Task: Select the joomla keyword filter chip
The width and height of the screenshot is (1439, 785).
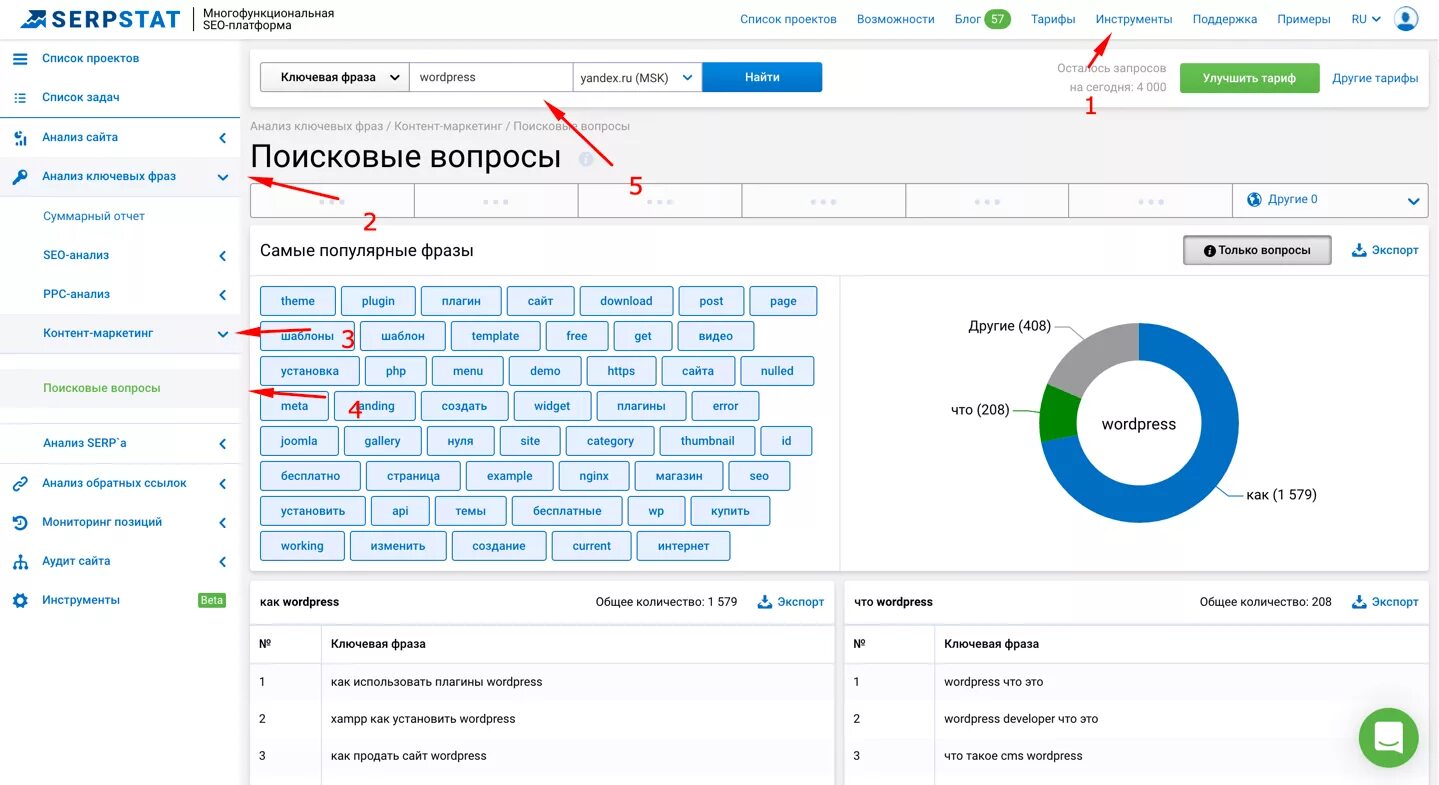Action: point(299,440)
